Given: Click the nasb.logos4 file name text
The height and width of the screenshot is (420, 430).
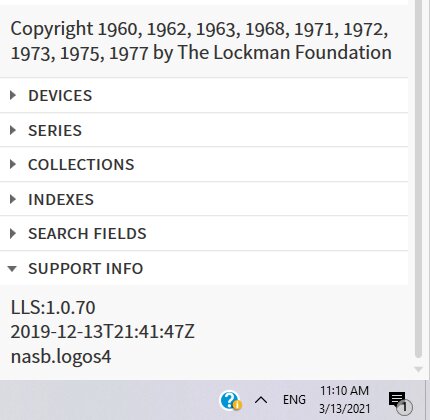Looking at the screenshot, I should (61, 357).
